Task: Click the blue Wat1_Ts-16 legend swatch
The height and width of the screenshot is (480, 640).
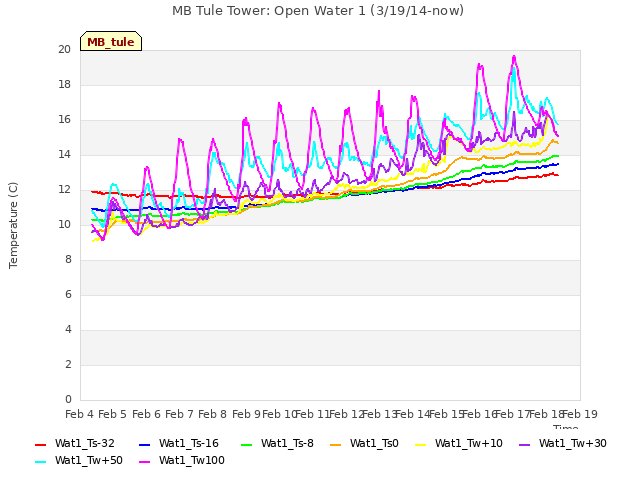Action: 145,444
